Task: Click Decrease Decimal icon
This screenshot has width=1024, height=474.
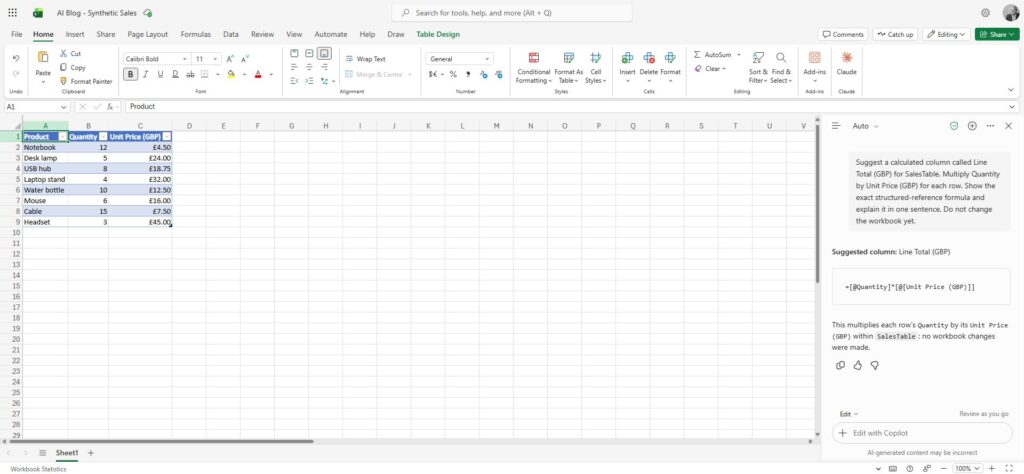Action: pos(499,74)
